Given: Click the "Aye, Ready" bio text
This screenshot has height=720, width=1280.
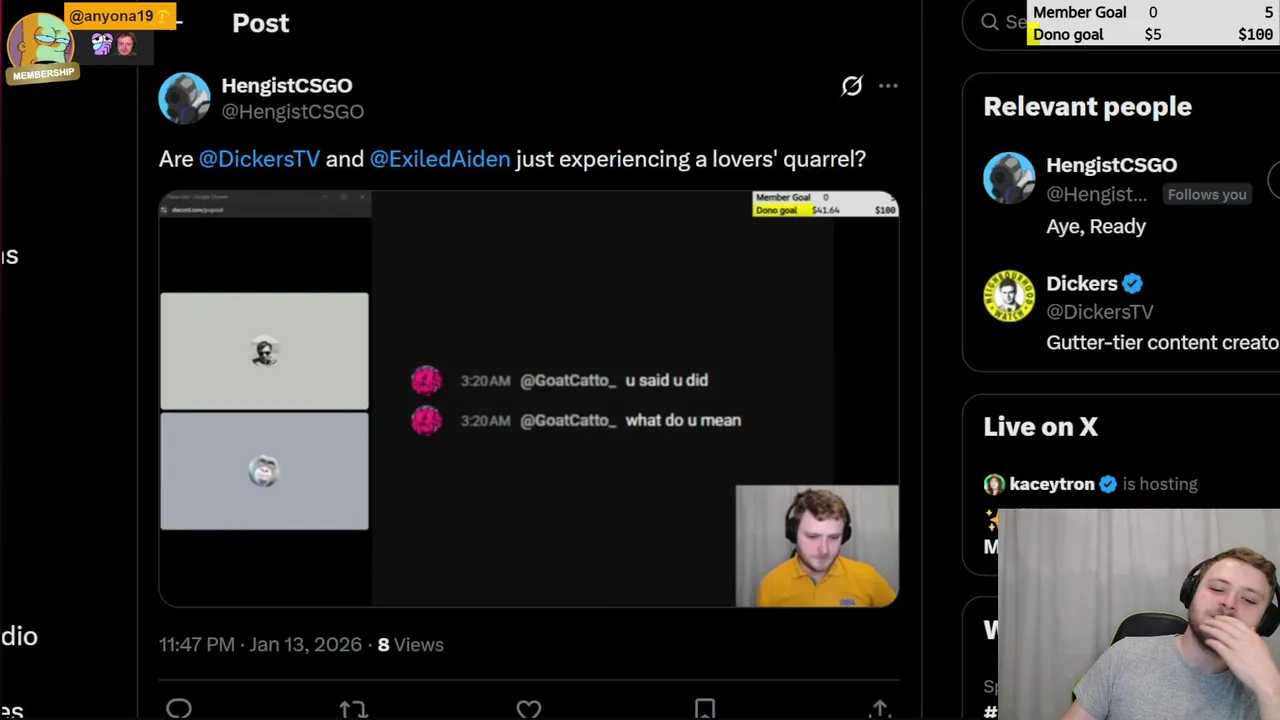Looking at the screenshot, I should pos(1096,227).
